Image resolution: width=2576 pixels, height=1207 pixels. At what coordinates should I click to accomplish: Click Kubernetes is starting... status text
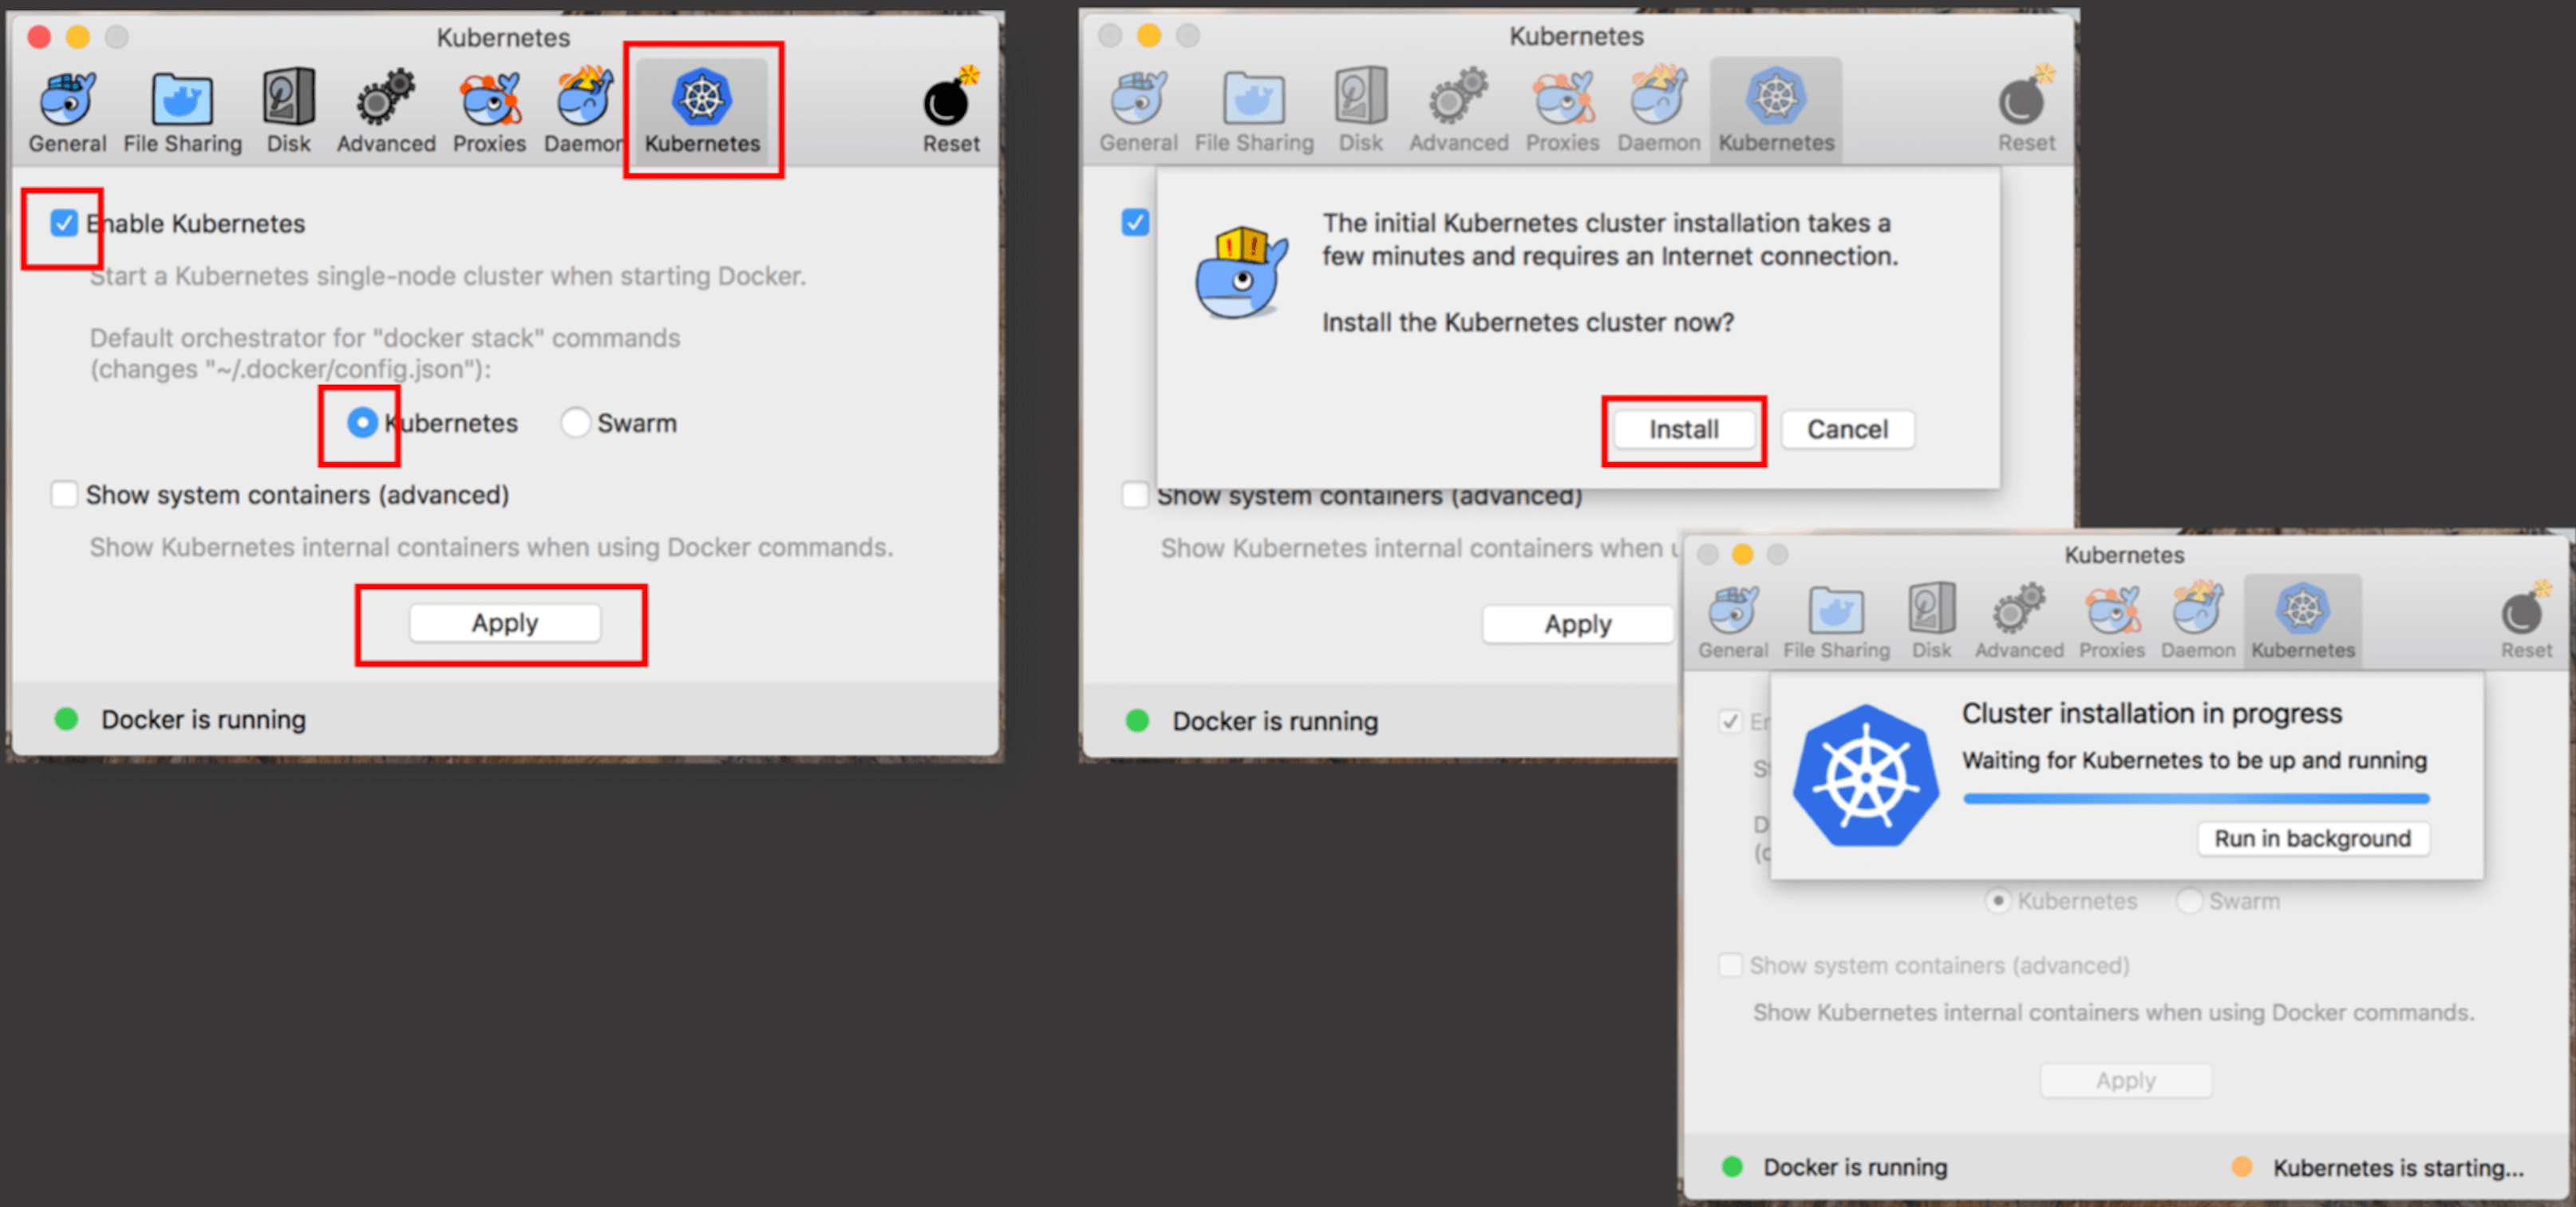point(2398,1167)
